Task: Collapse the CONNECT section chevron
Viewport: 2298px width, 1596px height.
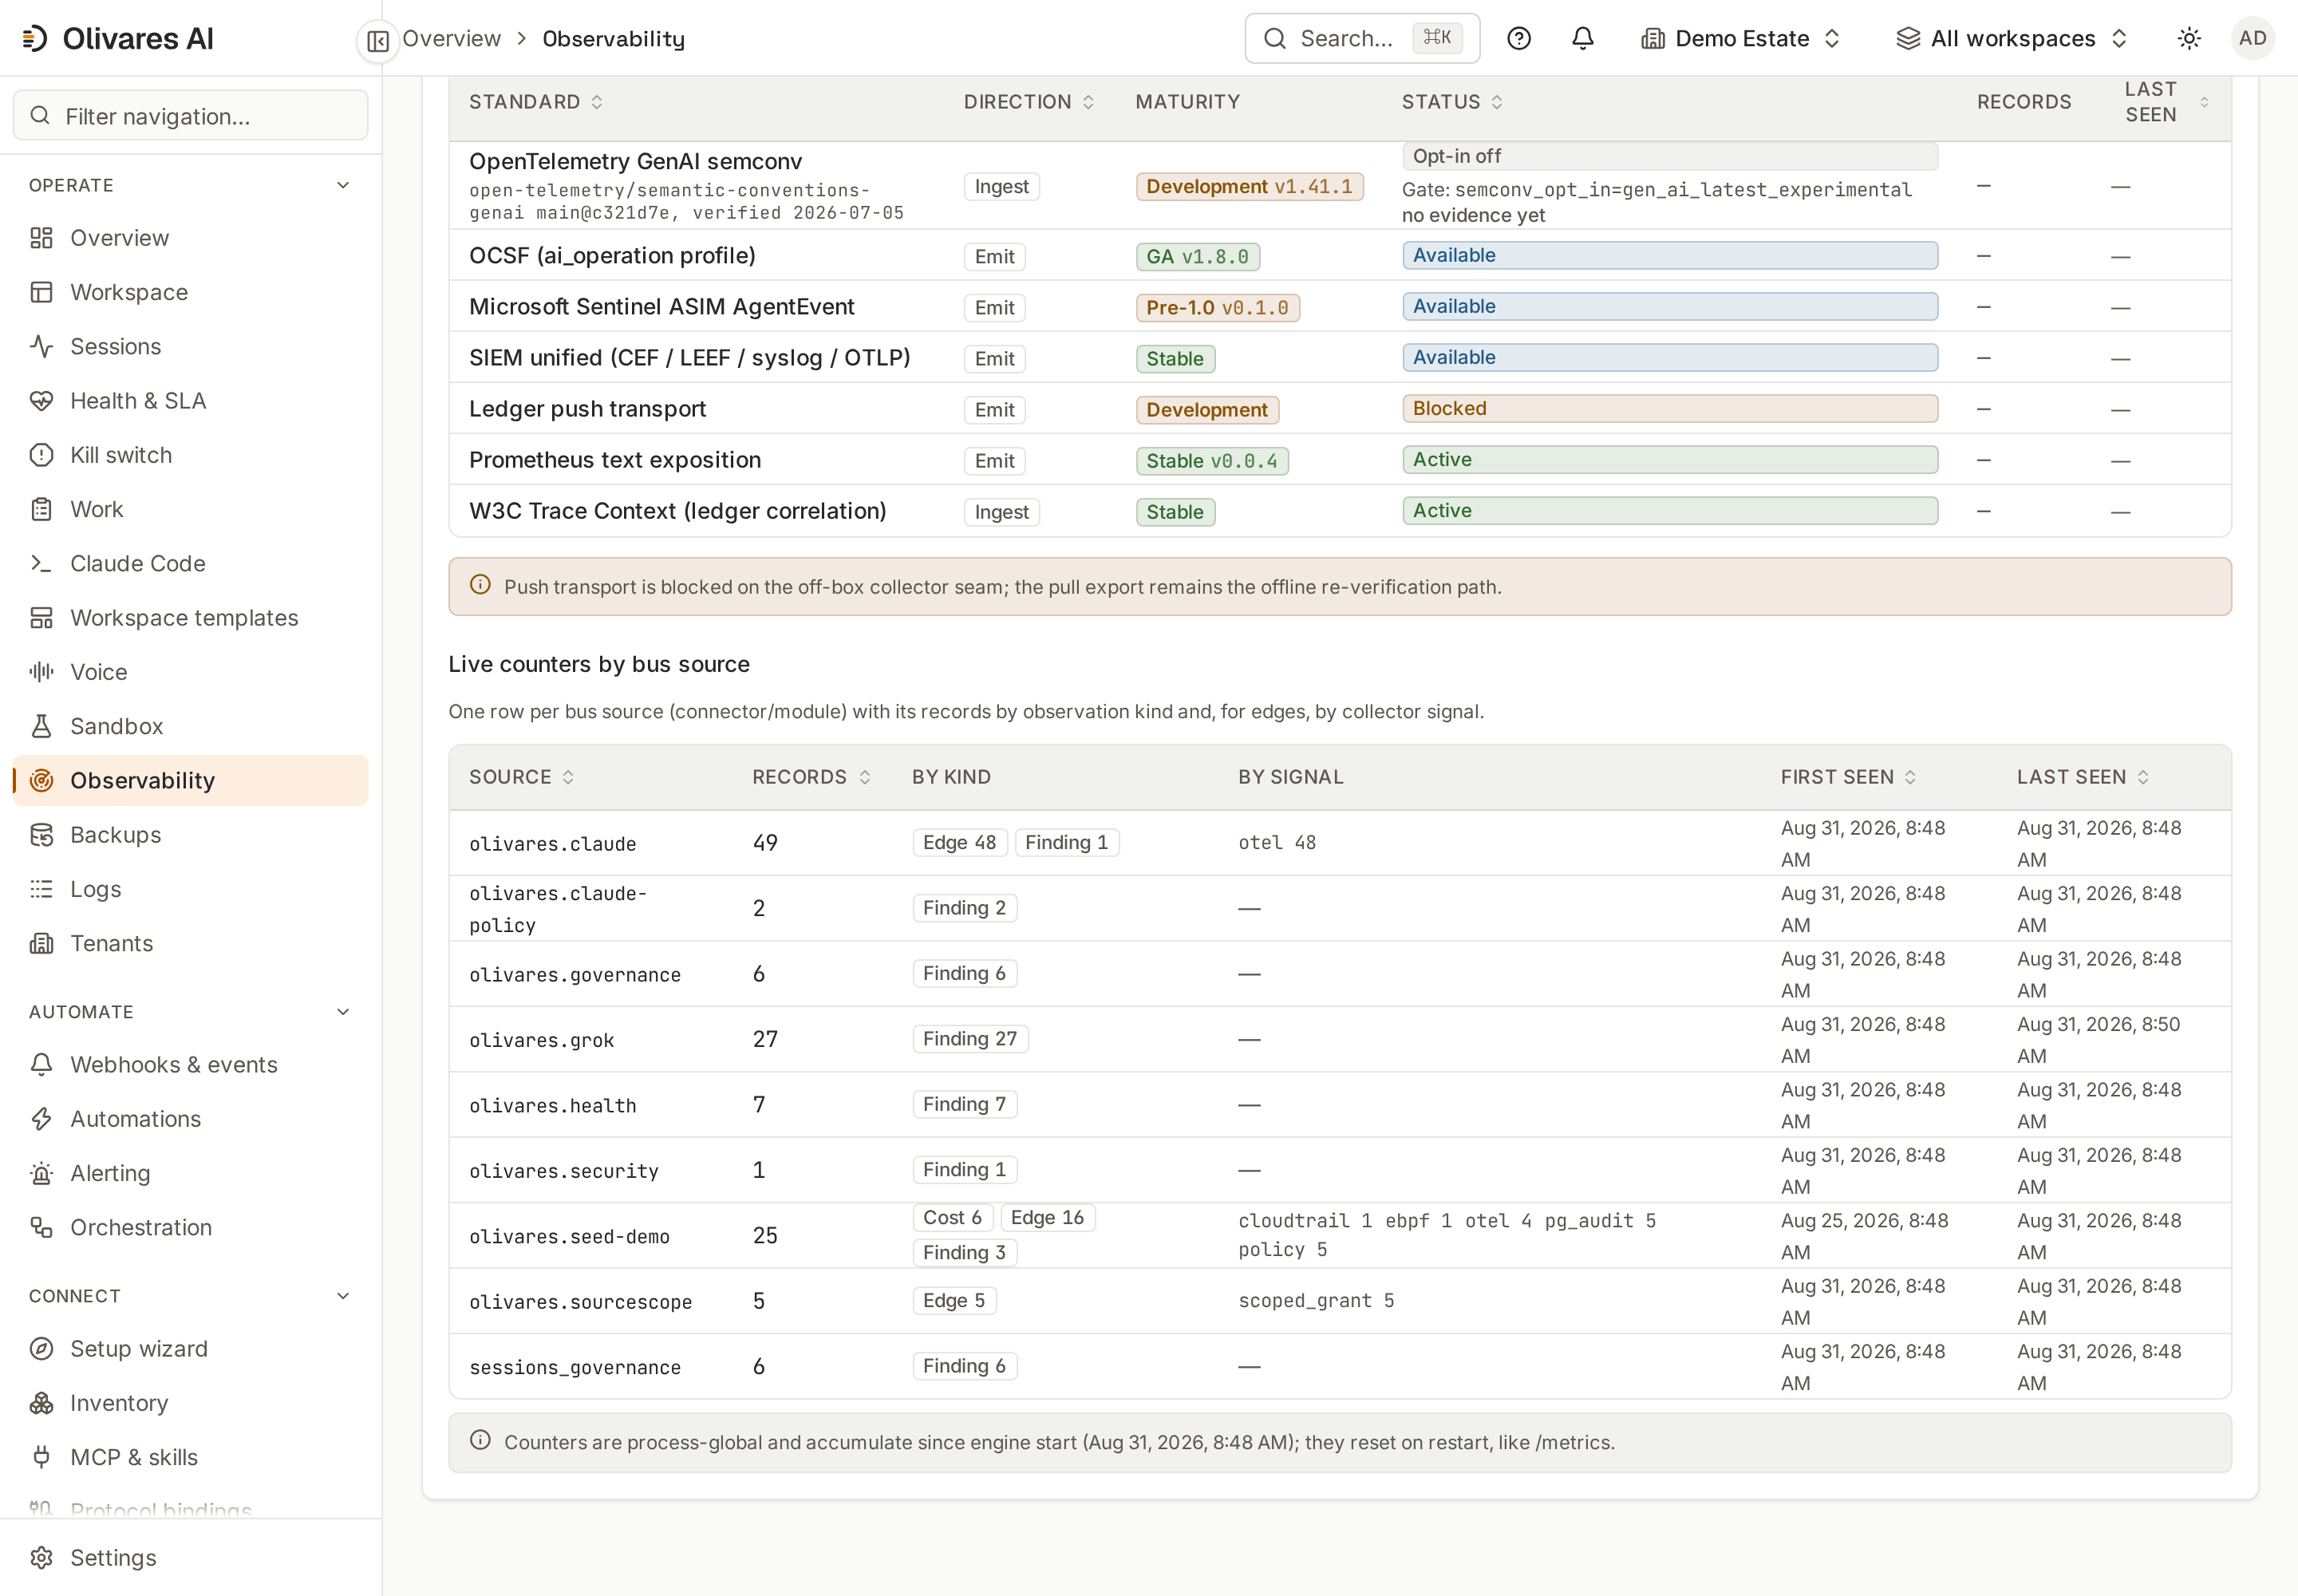Action: click(343, 1296)
